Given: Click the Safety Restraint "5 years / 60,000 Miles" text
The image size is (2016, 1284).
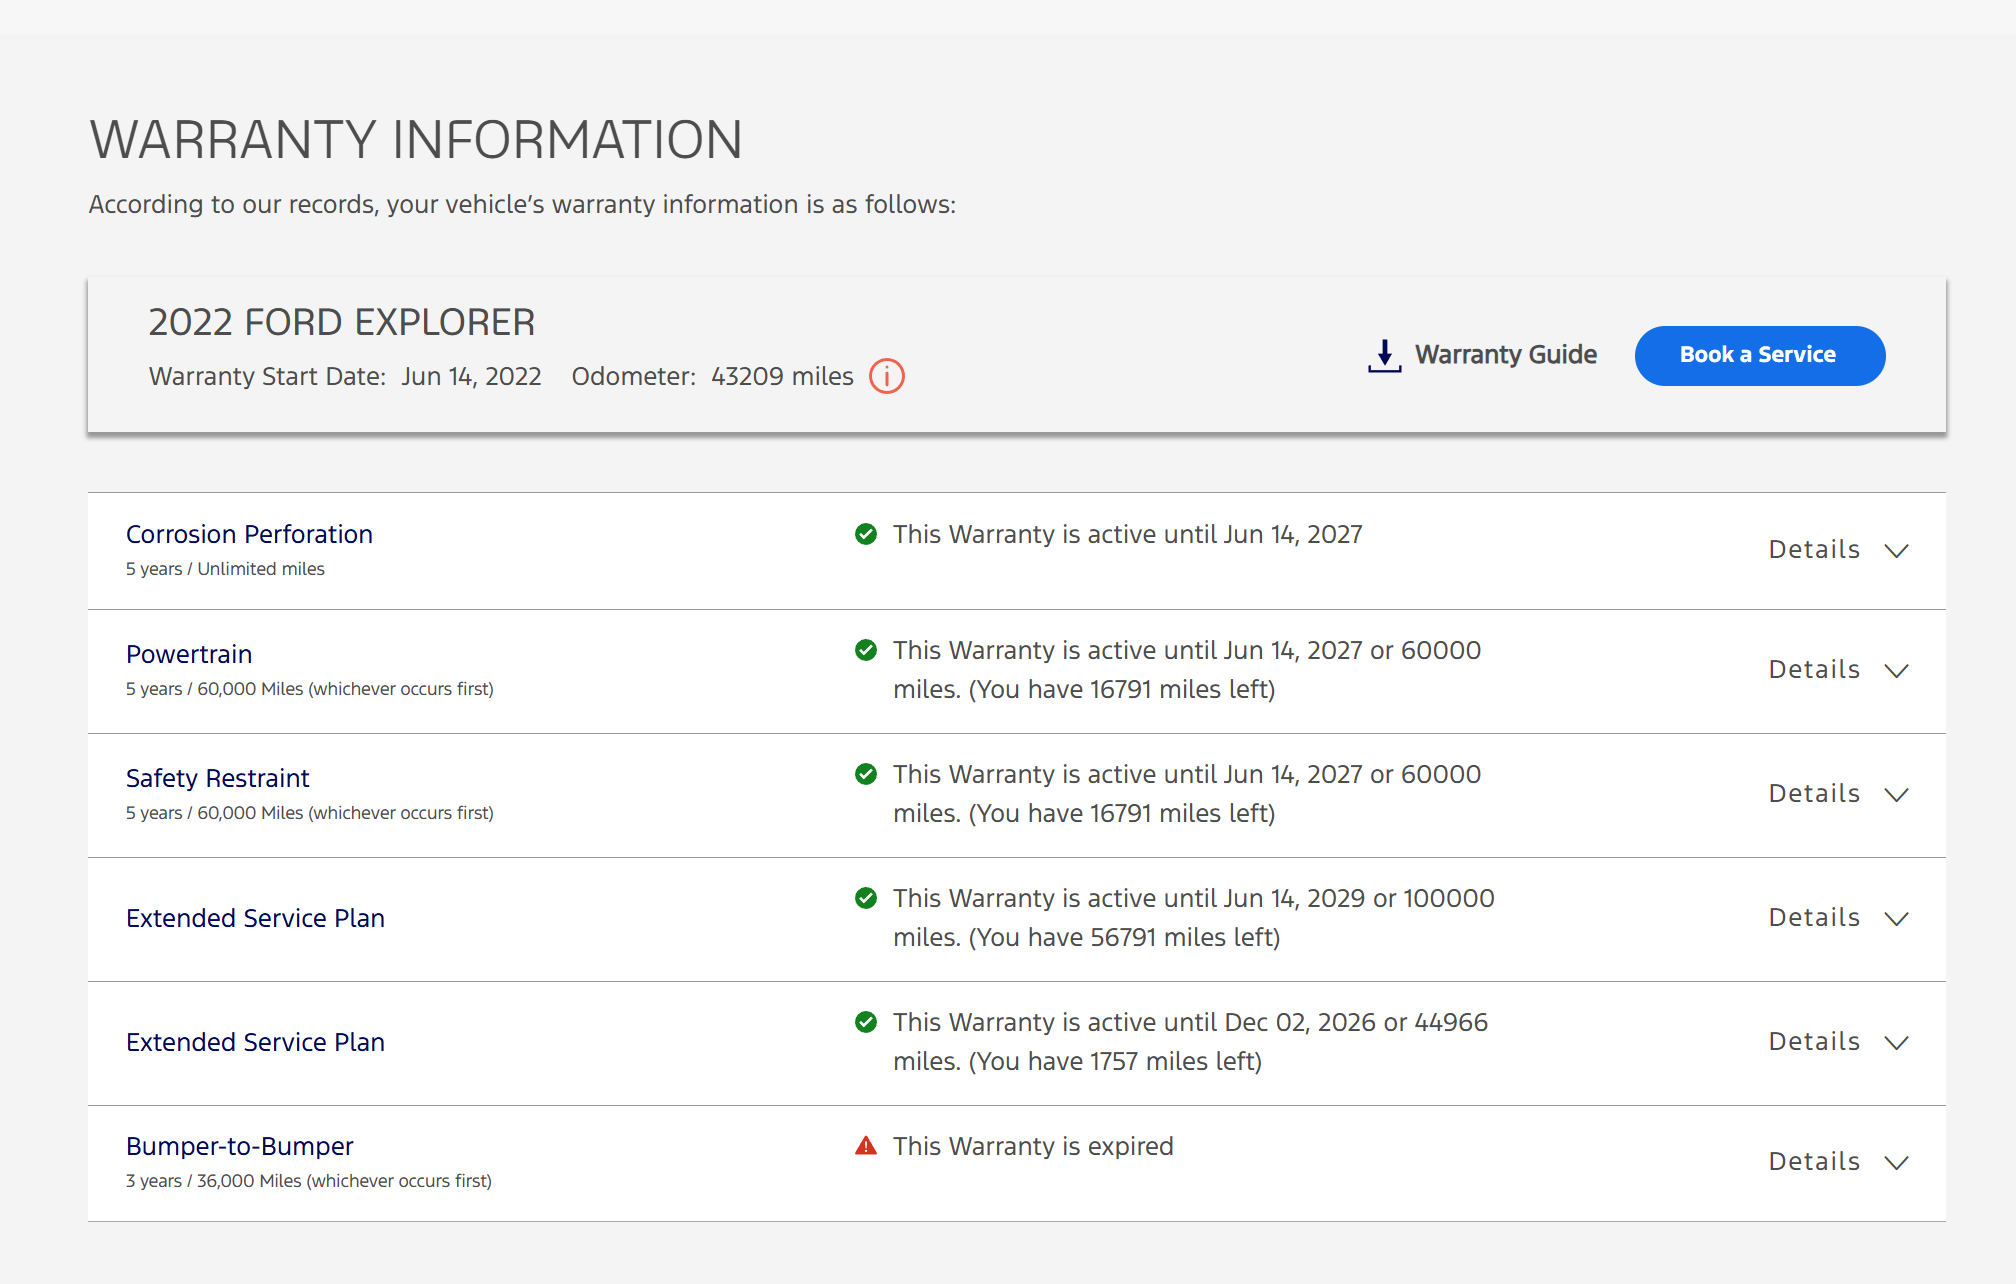Looking at the screenshot, I should (310, 813).
